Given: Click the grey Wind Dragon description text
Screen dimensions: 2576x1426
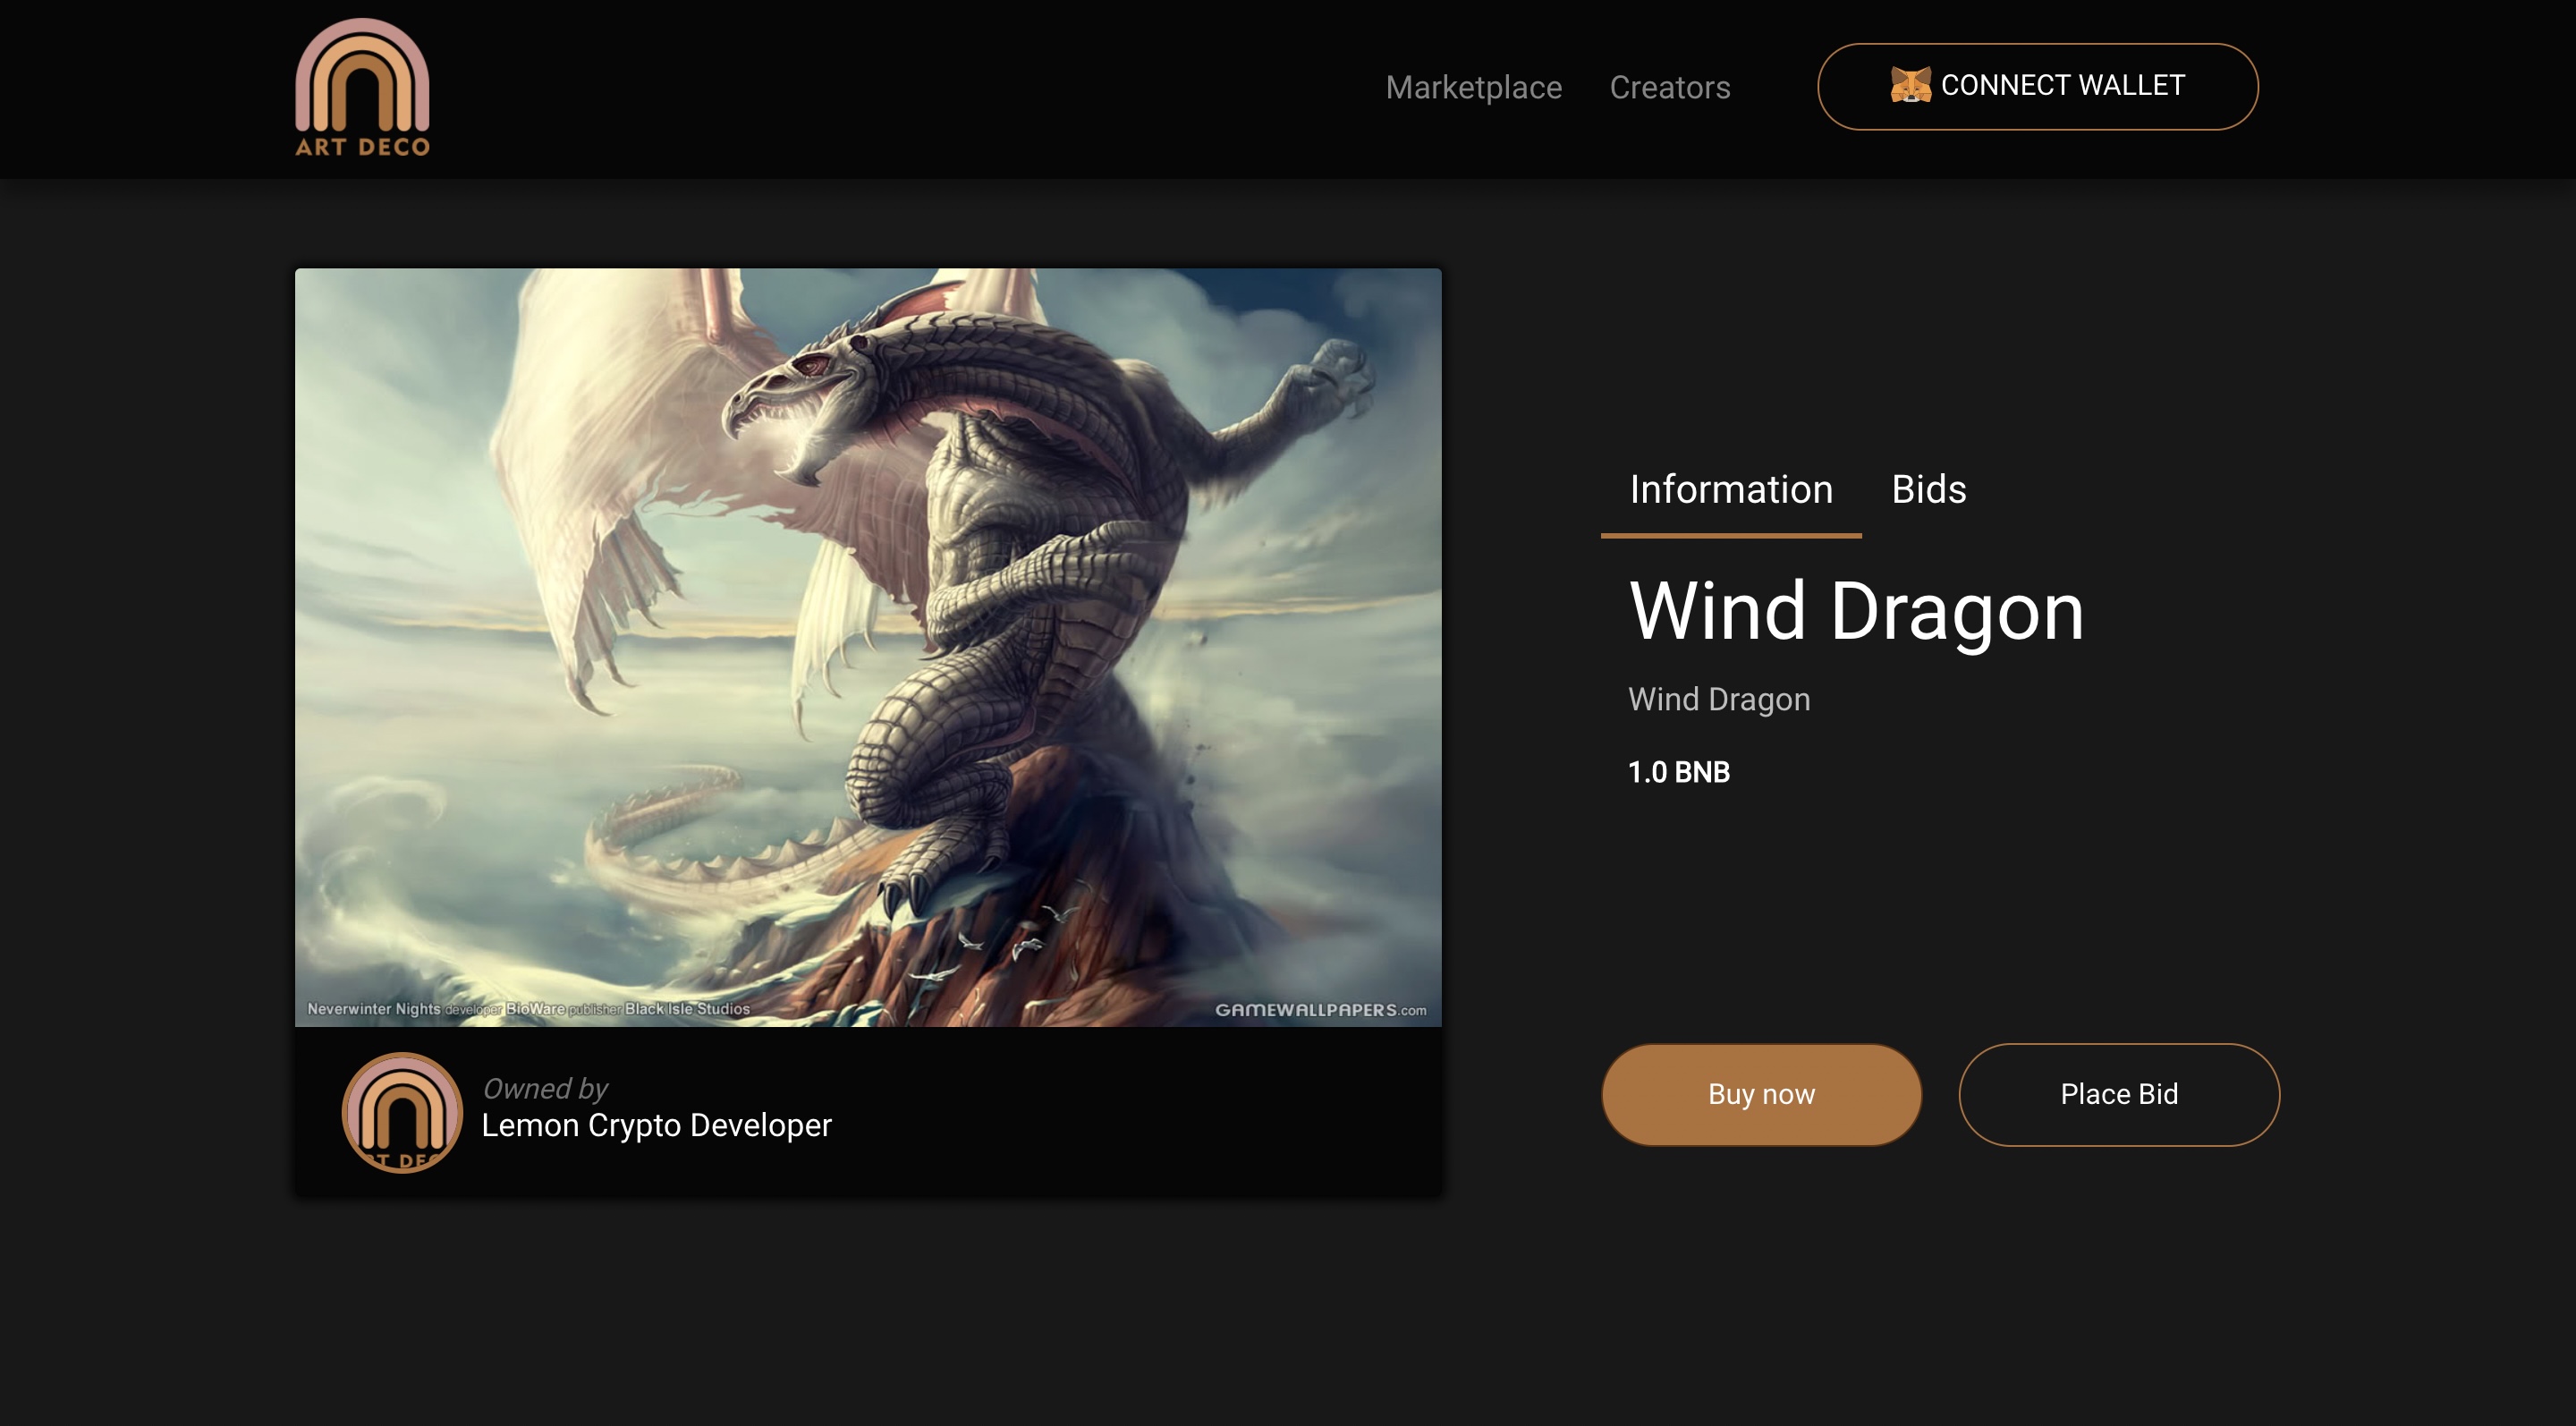Looking at the screenshot, I should pos(1718,699).
